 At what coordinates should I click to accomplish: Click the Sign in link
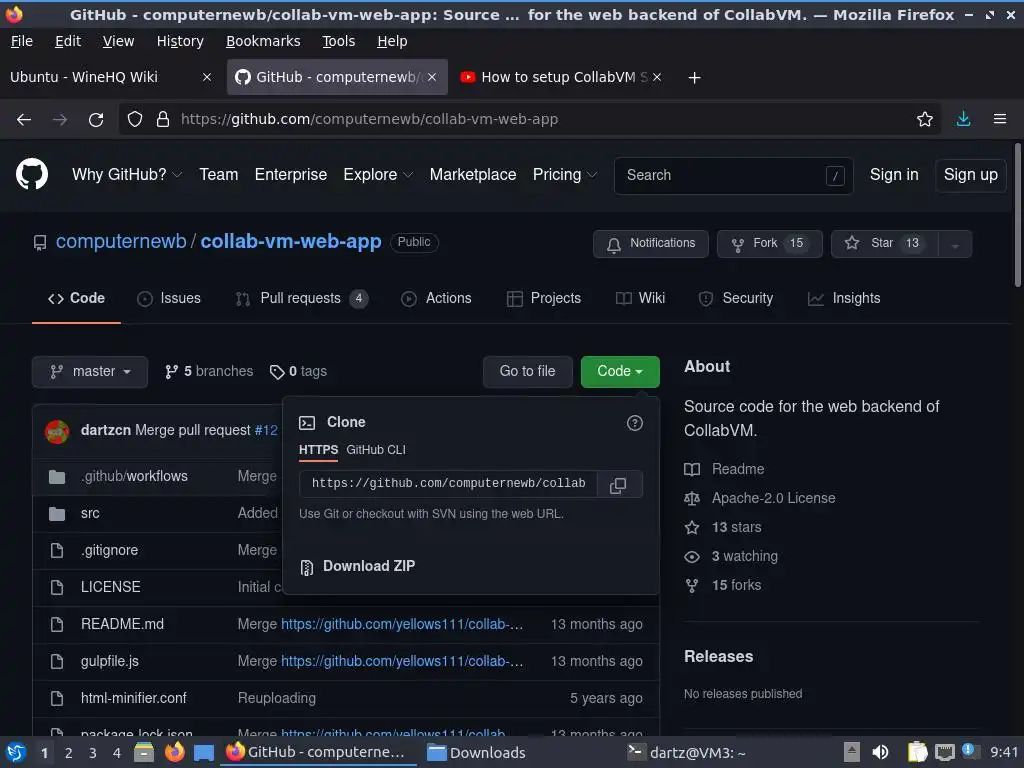coord(893,175)
